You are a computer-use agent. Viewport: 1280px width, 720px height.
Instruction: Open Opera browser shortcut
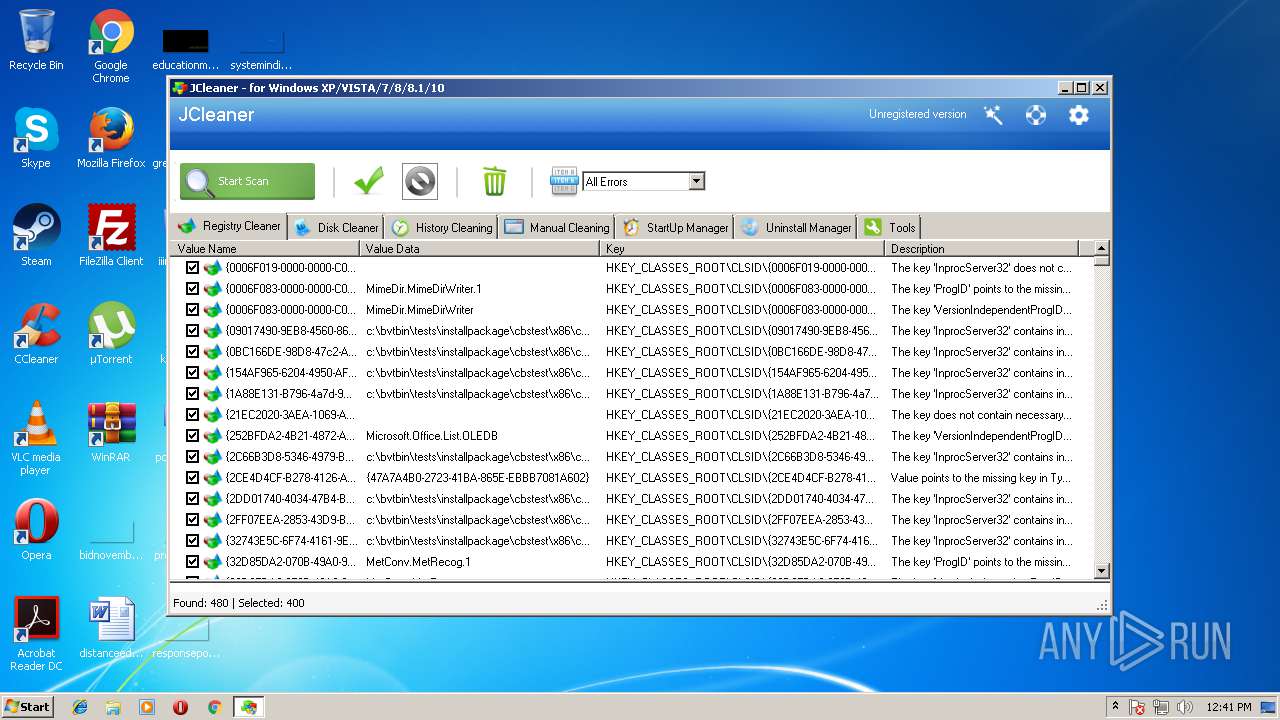coord(36,530)
